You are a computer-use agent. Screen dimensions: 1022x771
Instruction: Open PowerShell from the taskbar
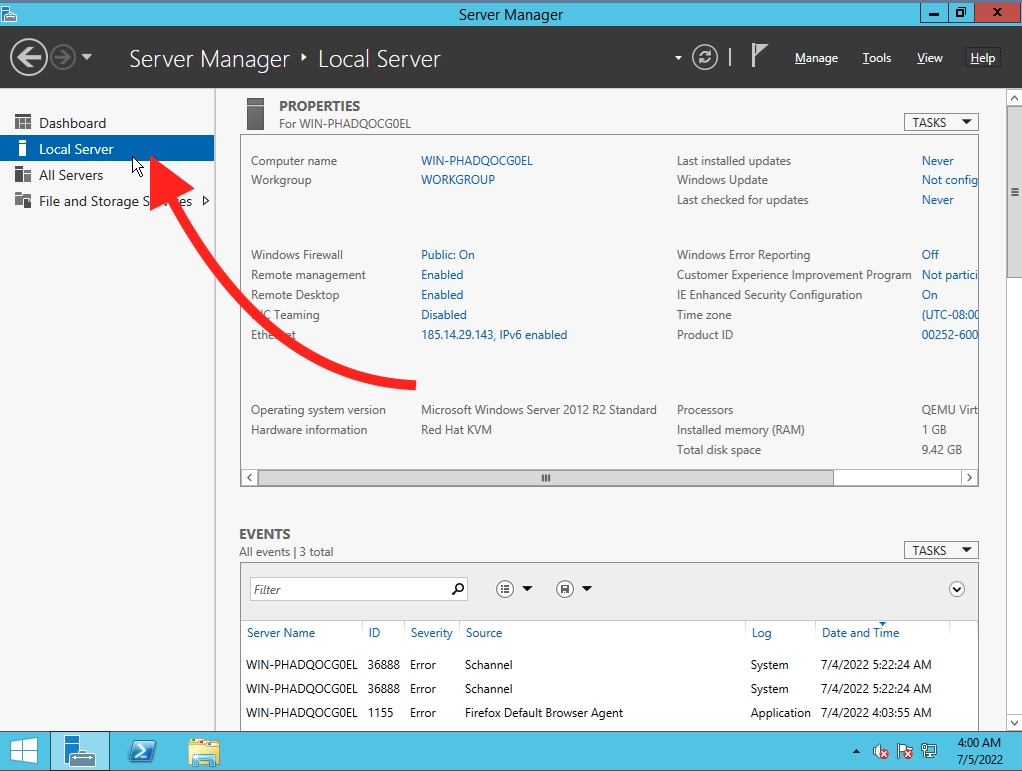coord(141,751)
